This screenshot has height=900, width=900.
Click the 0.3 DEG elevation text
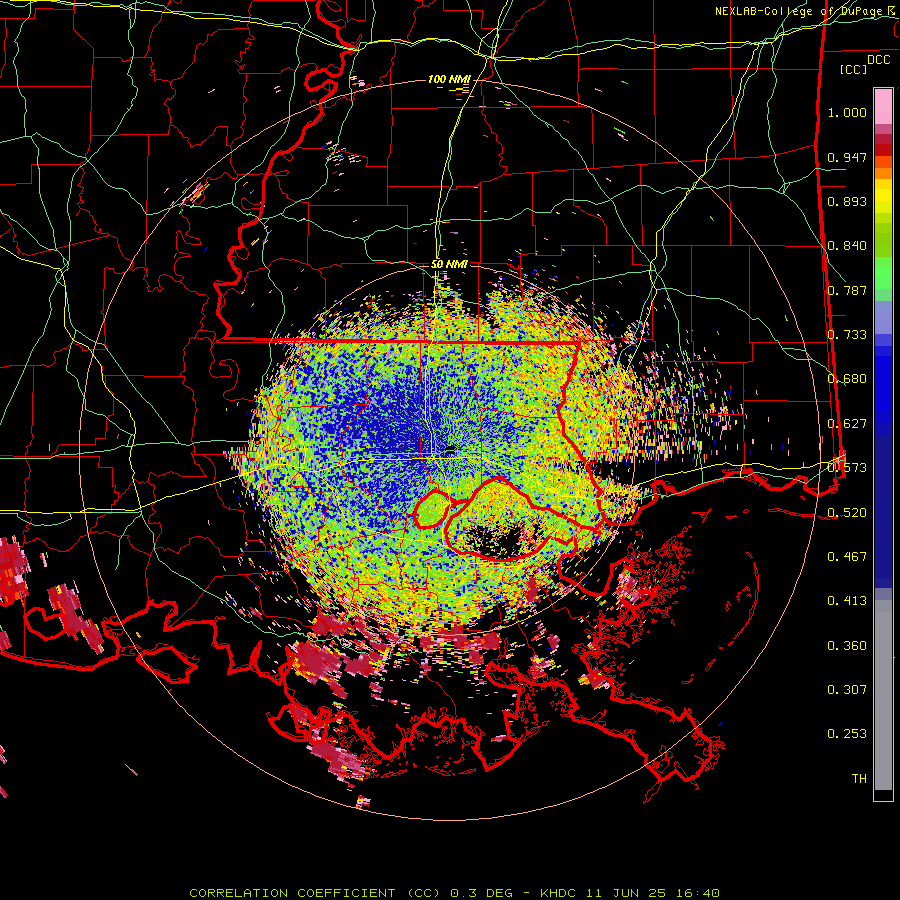(483, 893)
